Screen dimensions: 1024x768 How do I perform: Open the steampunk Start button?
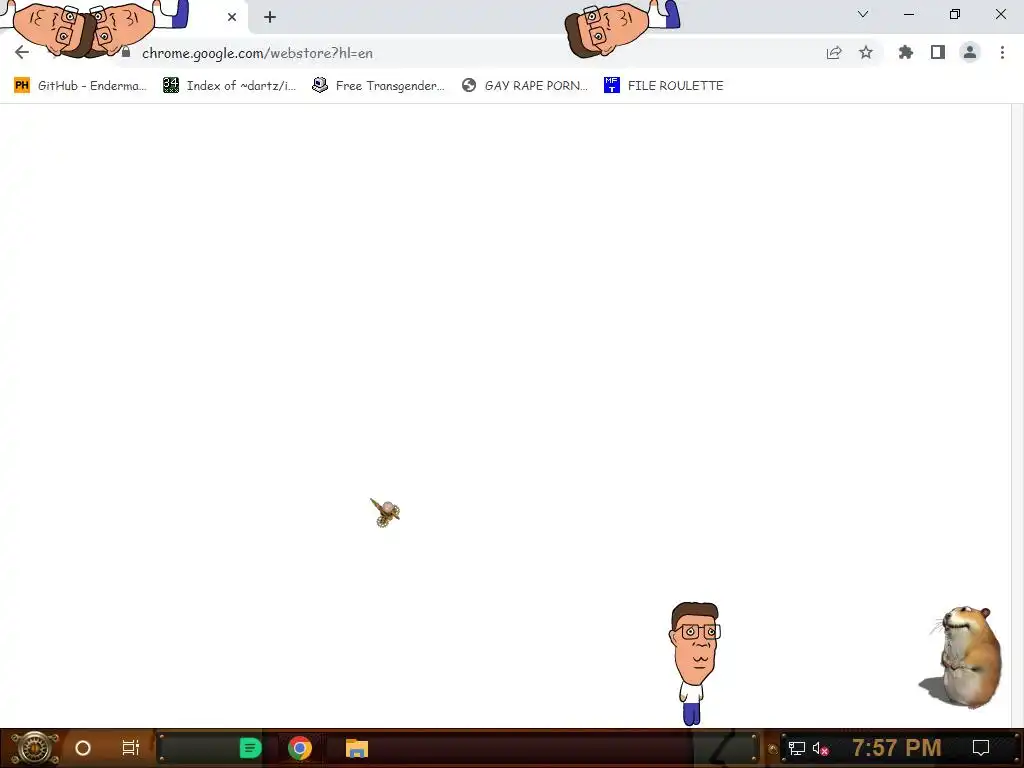click(x=34, y=748)
